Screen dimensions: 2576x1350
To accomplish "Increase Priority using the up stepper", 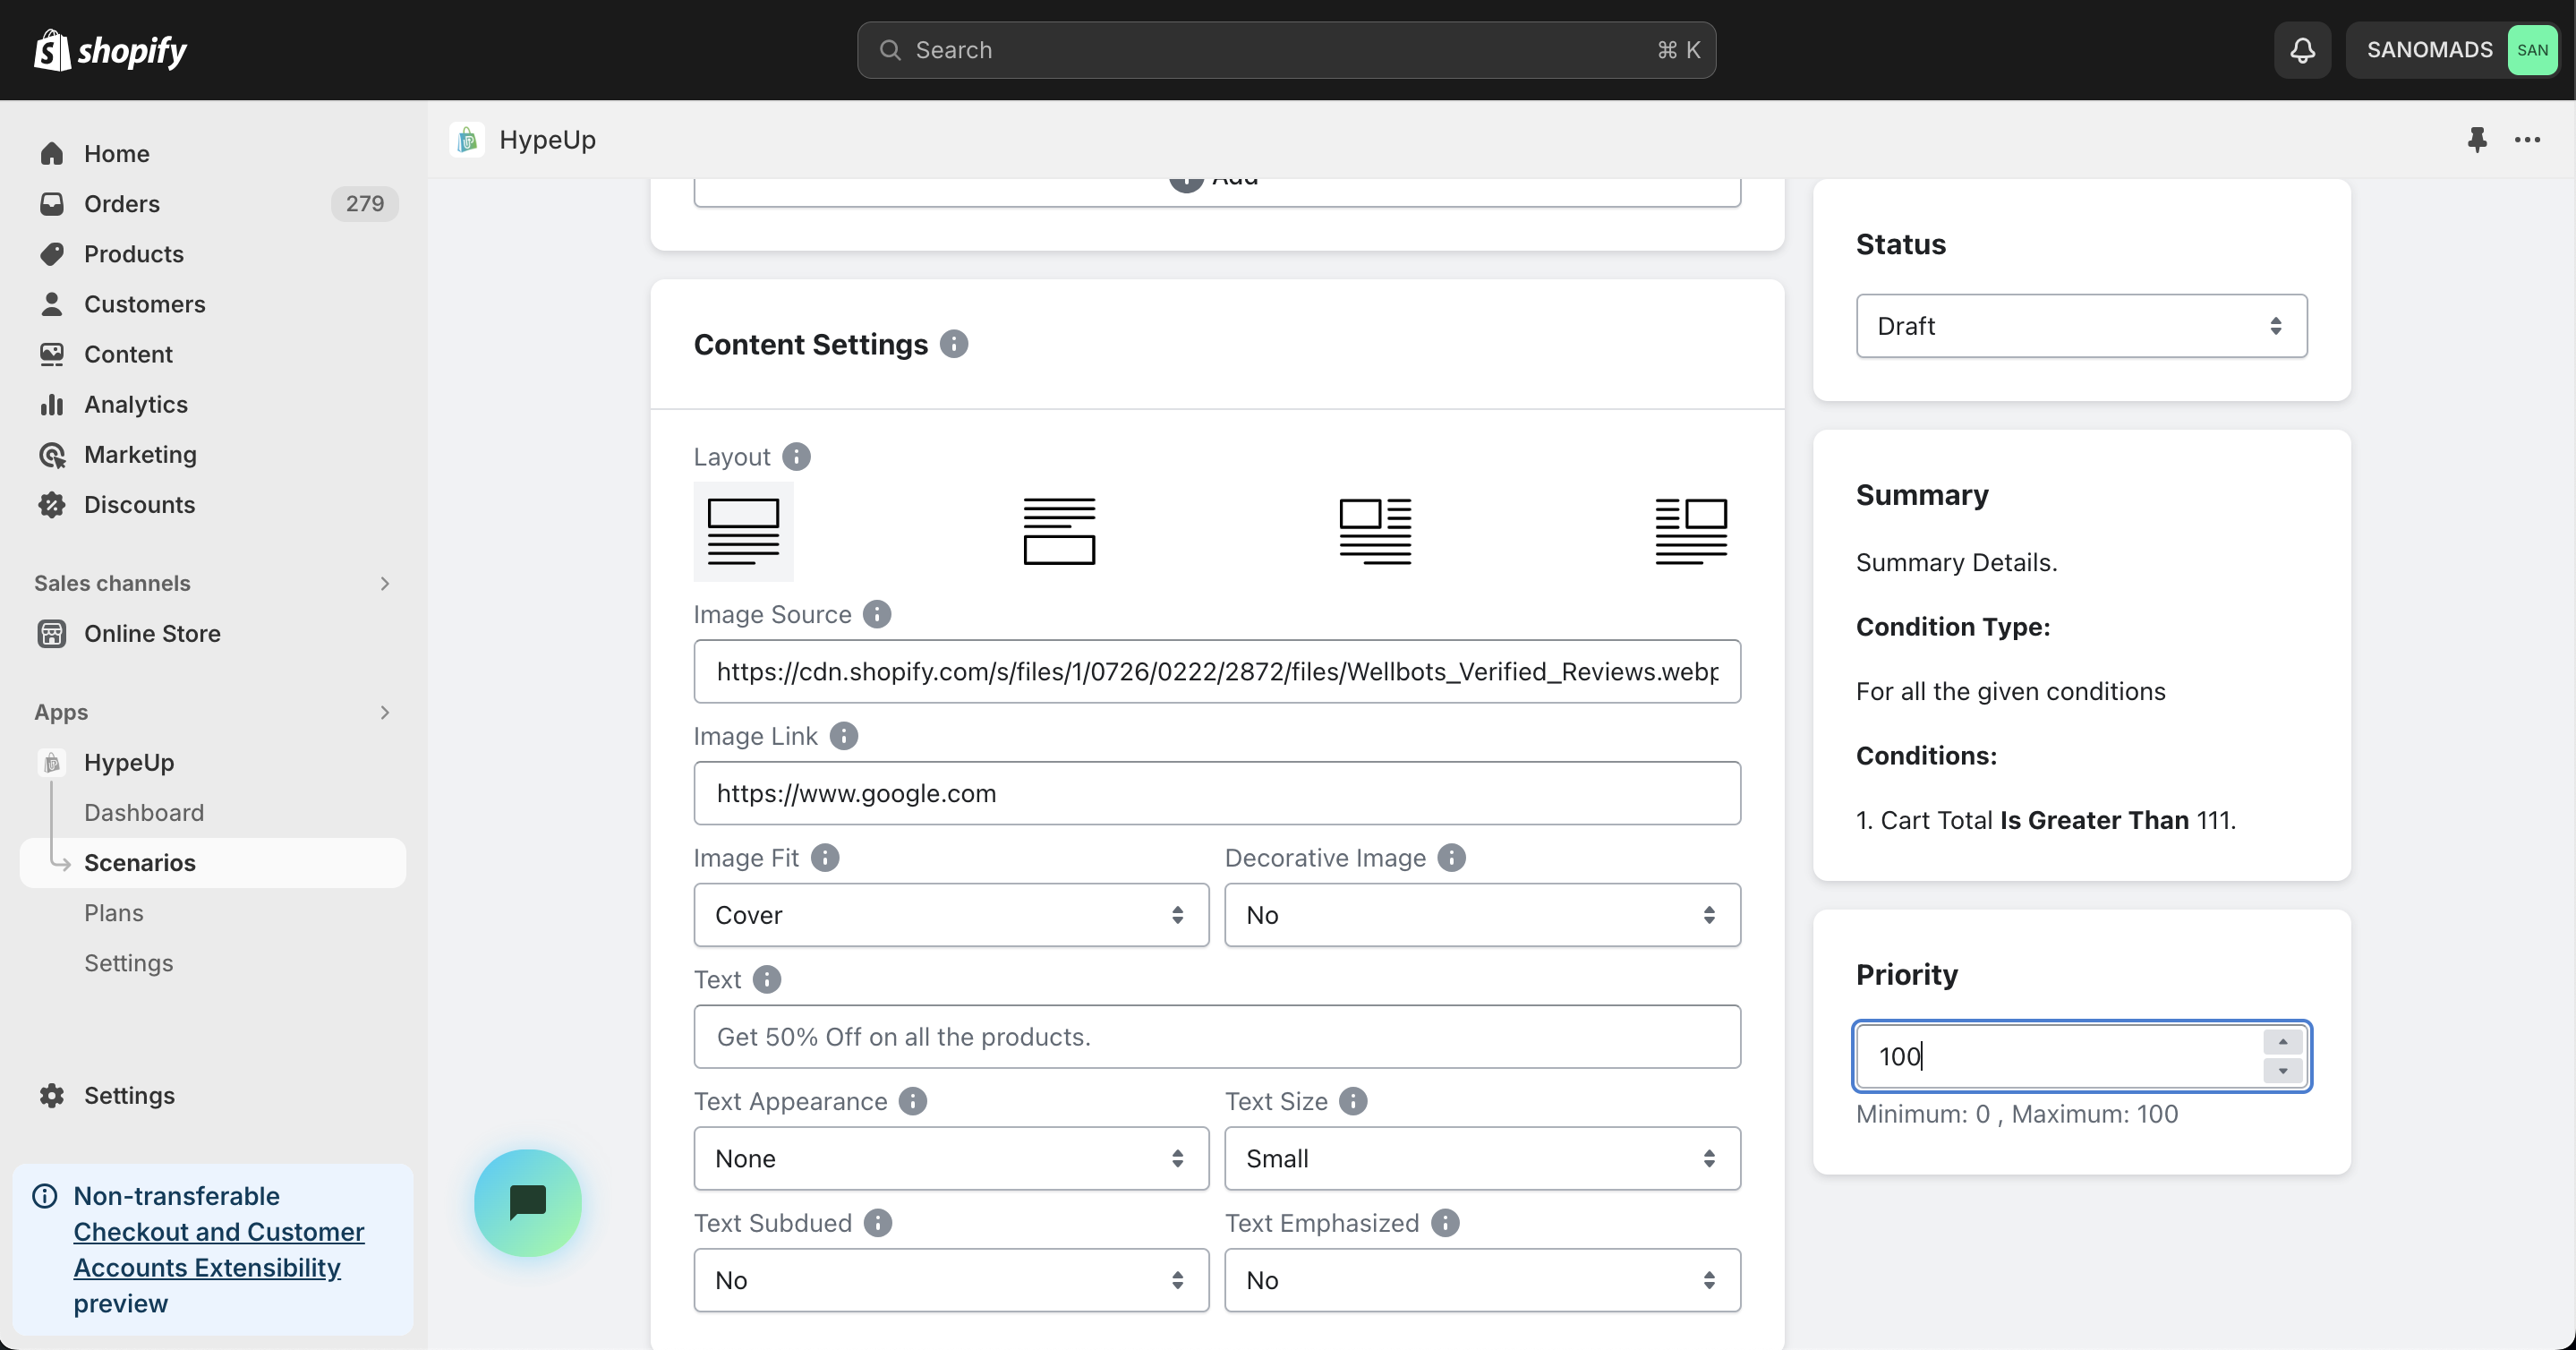I will [x=2282, y=1042].
